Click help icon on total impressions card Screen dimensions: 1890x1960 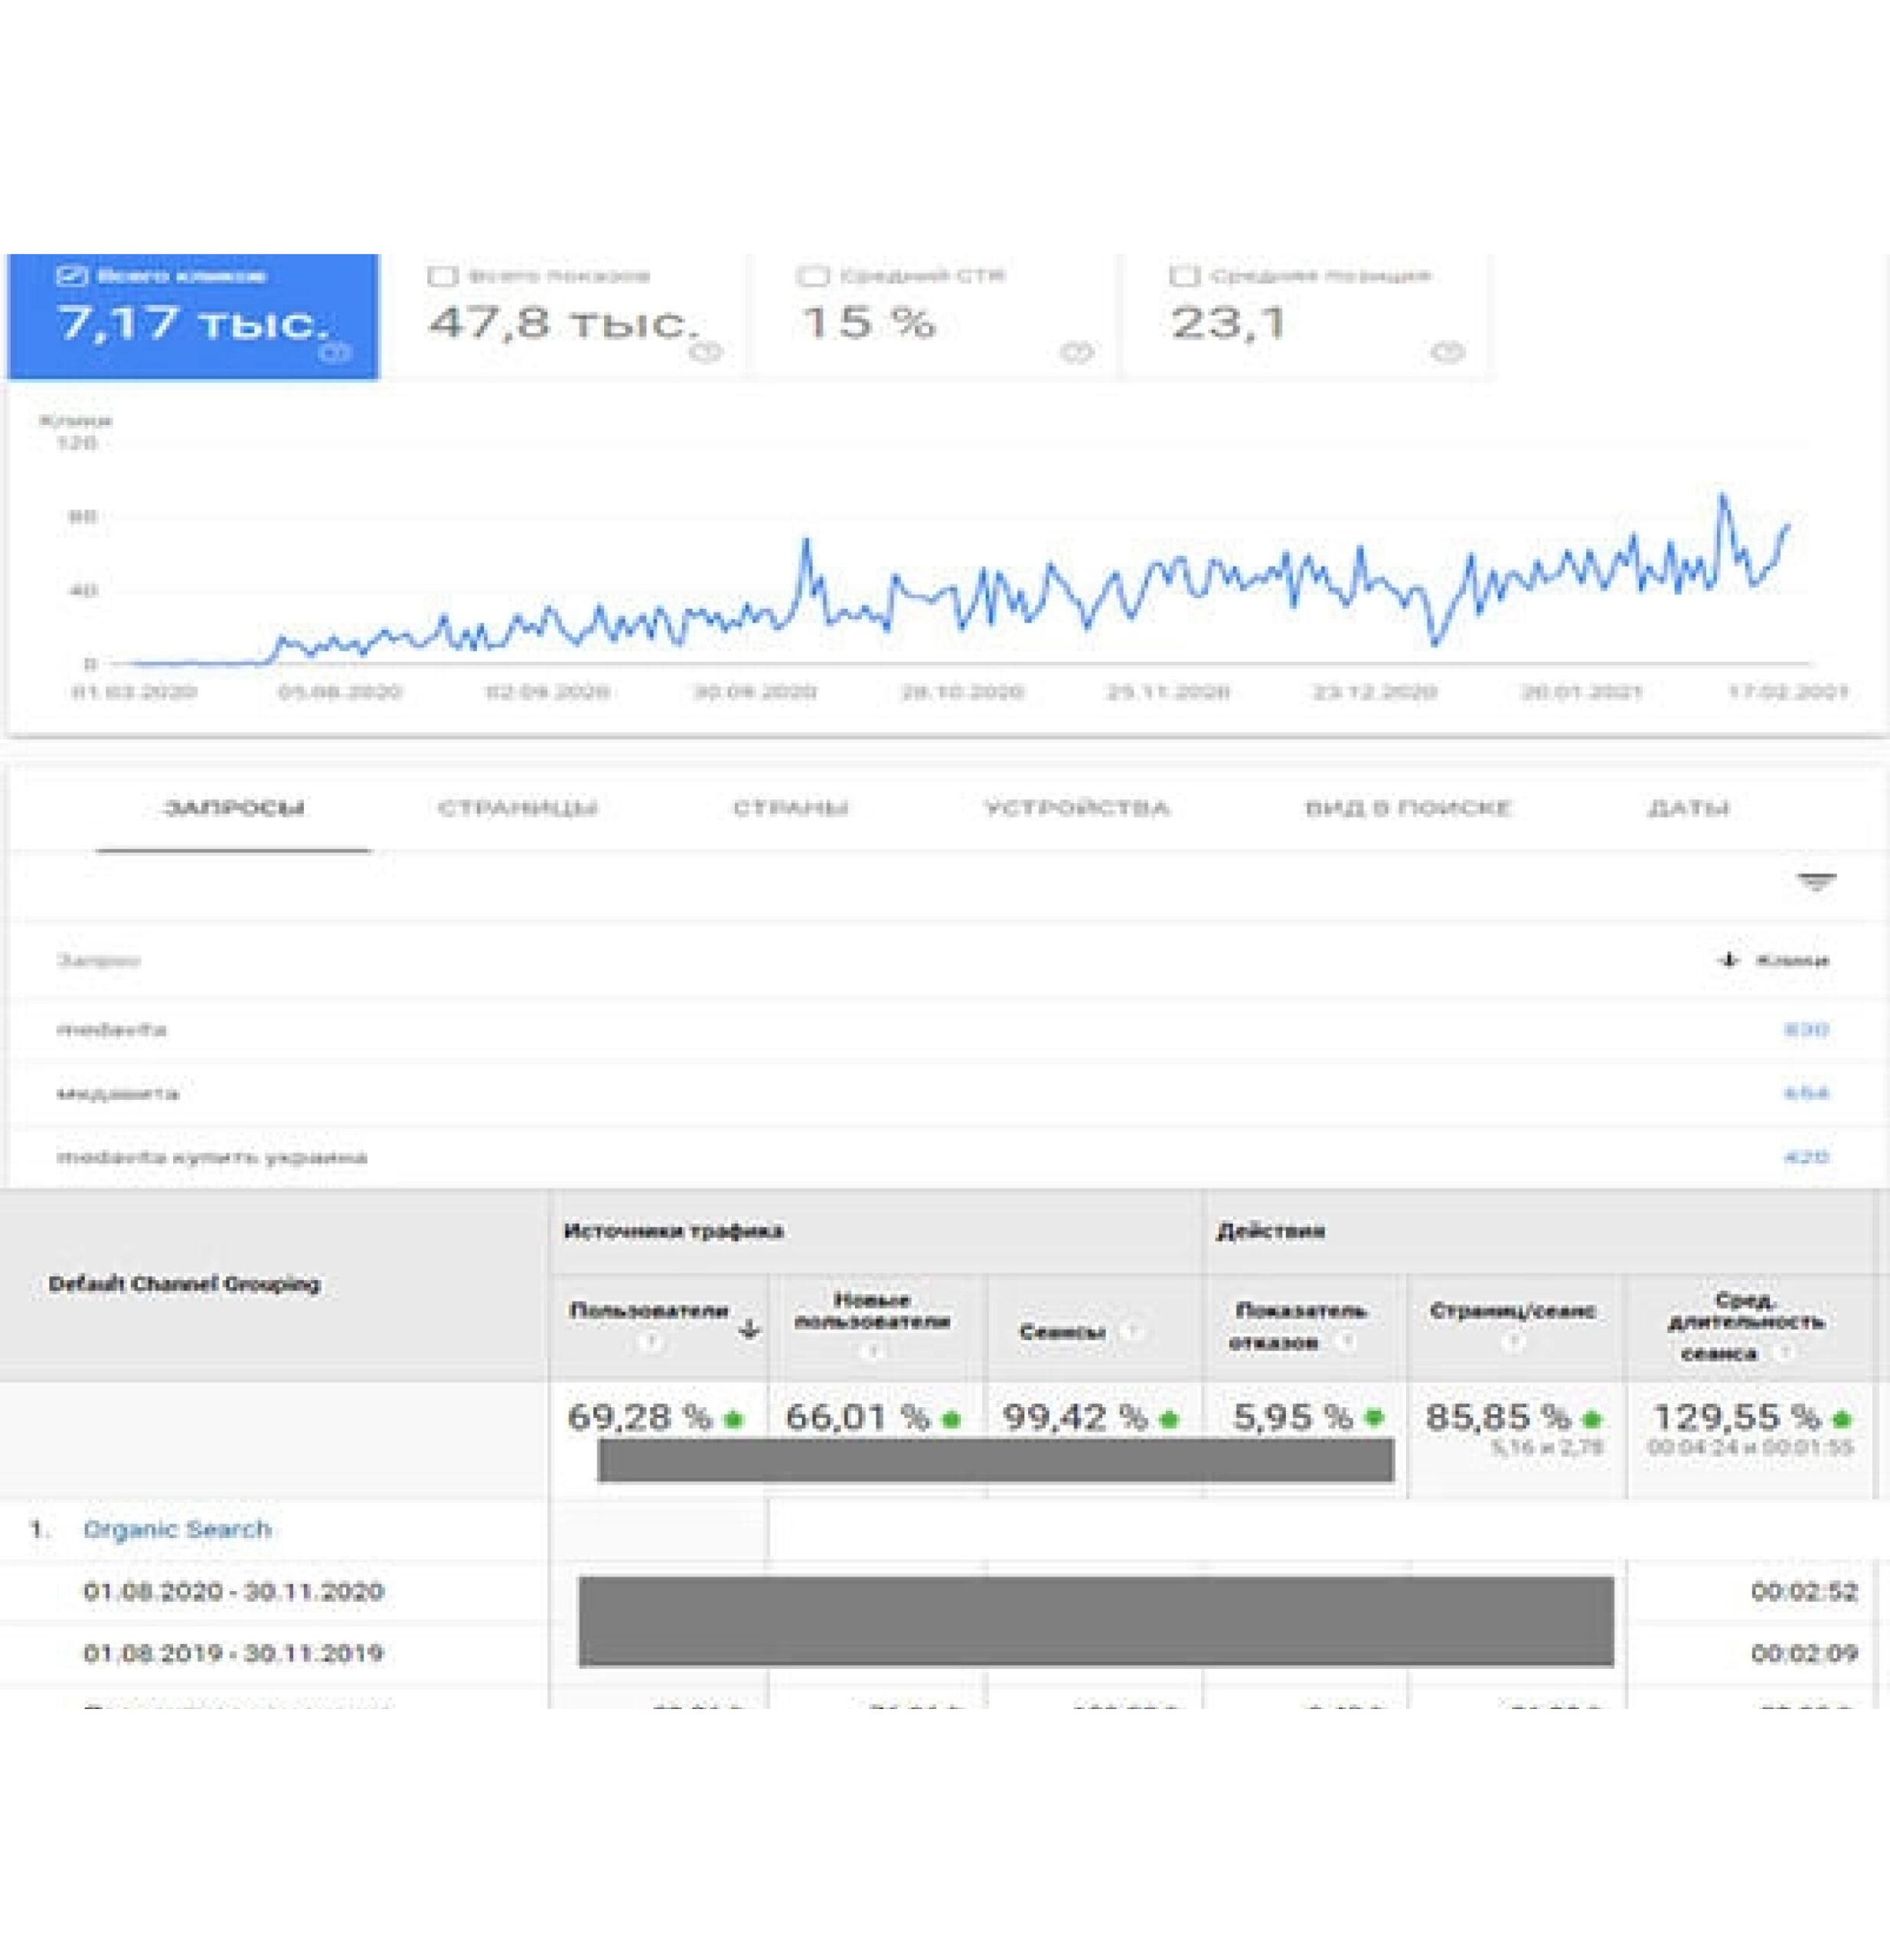[x=706, y=352]
